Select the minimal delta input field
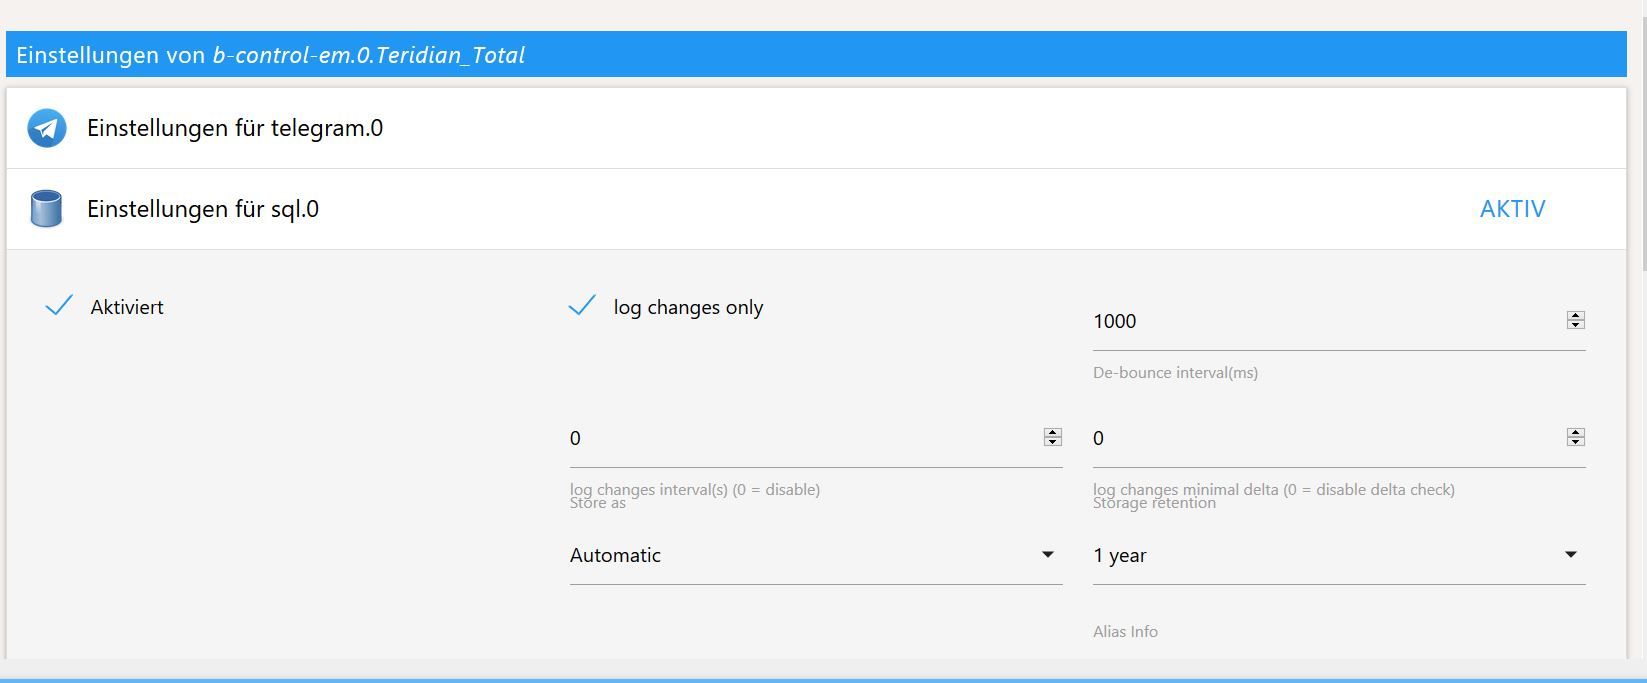Viewport: 1647px width, 683px height. 1320,439
